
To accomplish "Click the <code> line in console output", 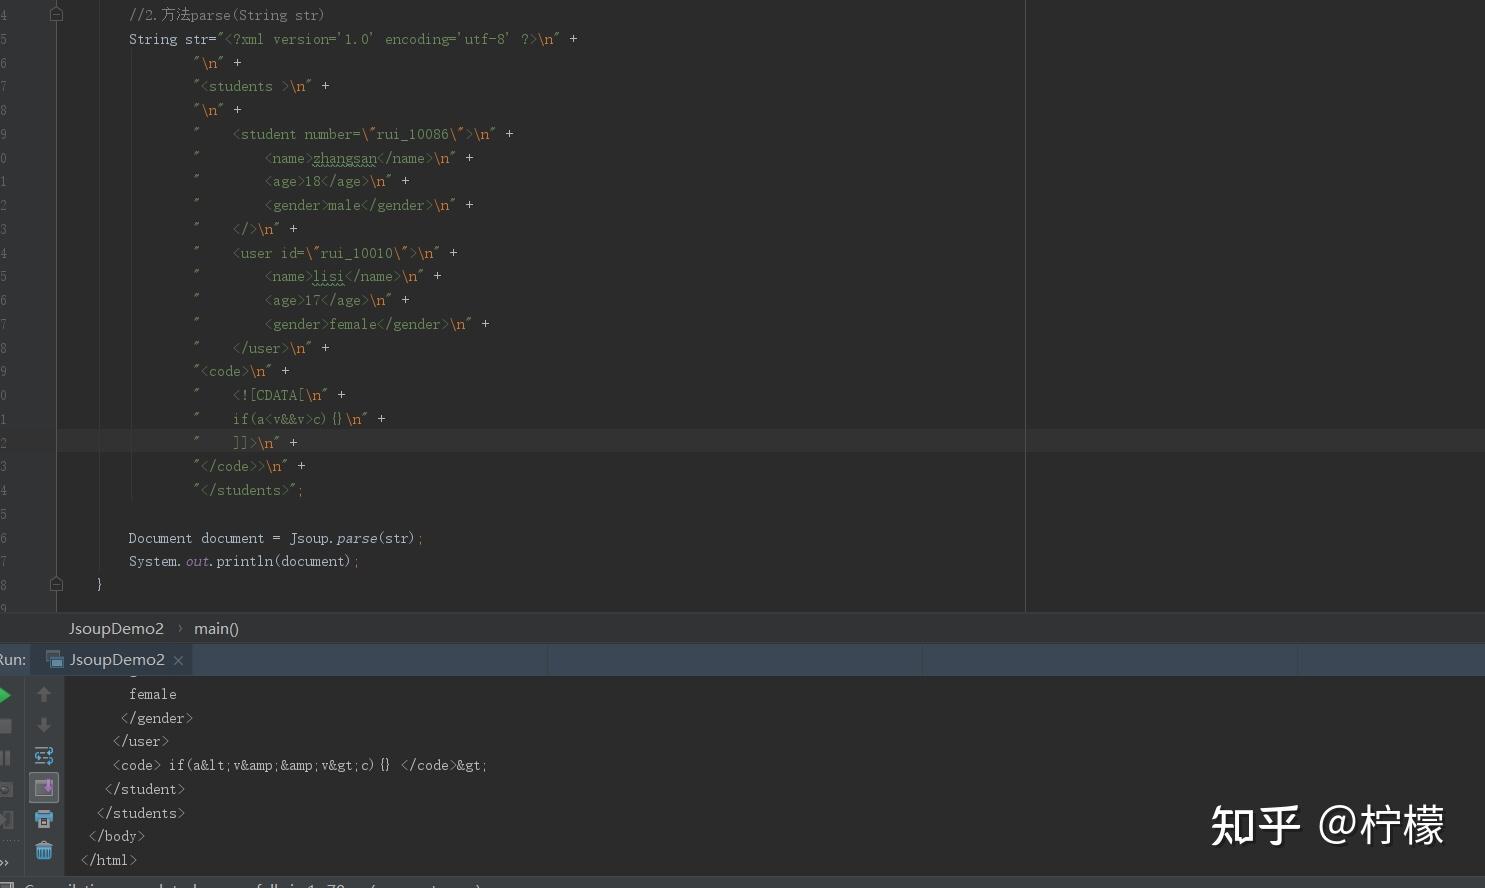I will (300, 765).
